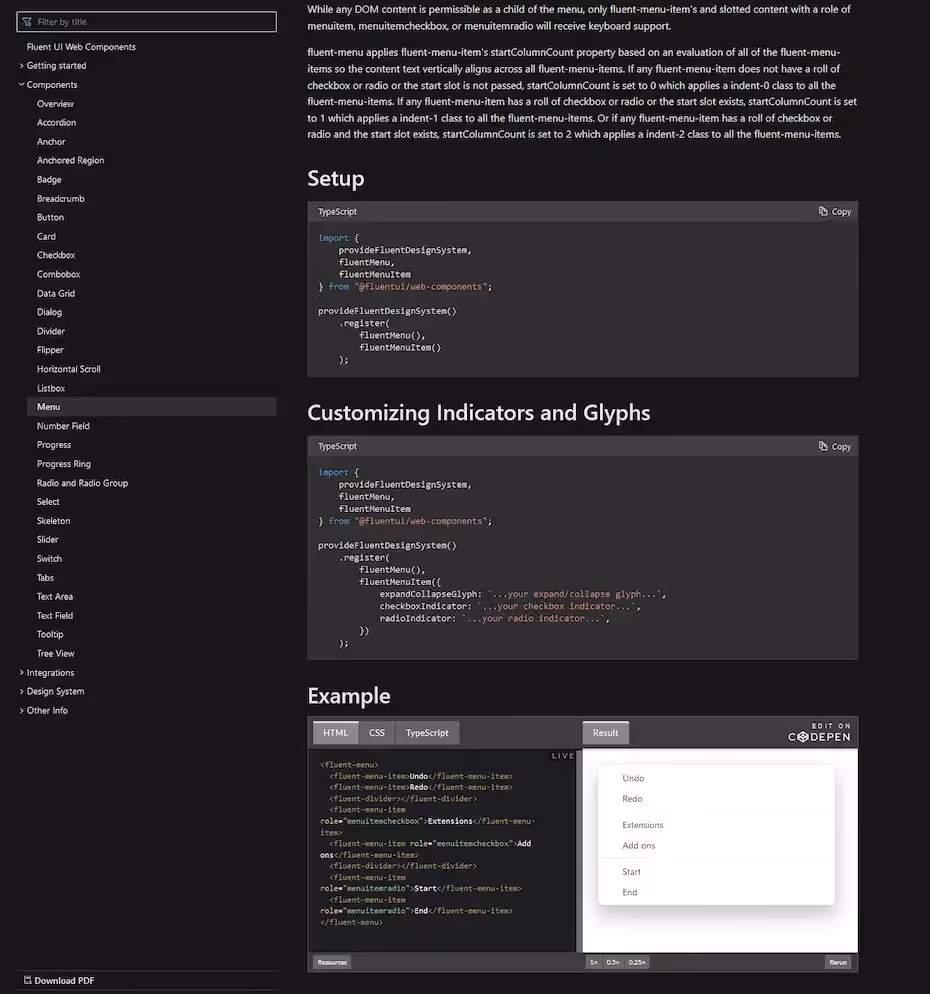The image size is (930, 994).
Task: Click the Copy icon in the Customizing Indicators code block
Action: (822, 447)
